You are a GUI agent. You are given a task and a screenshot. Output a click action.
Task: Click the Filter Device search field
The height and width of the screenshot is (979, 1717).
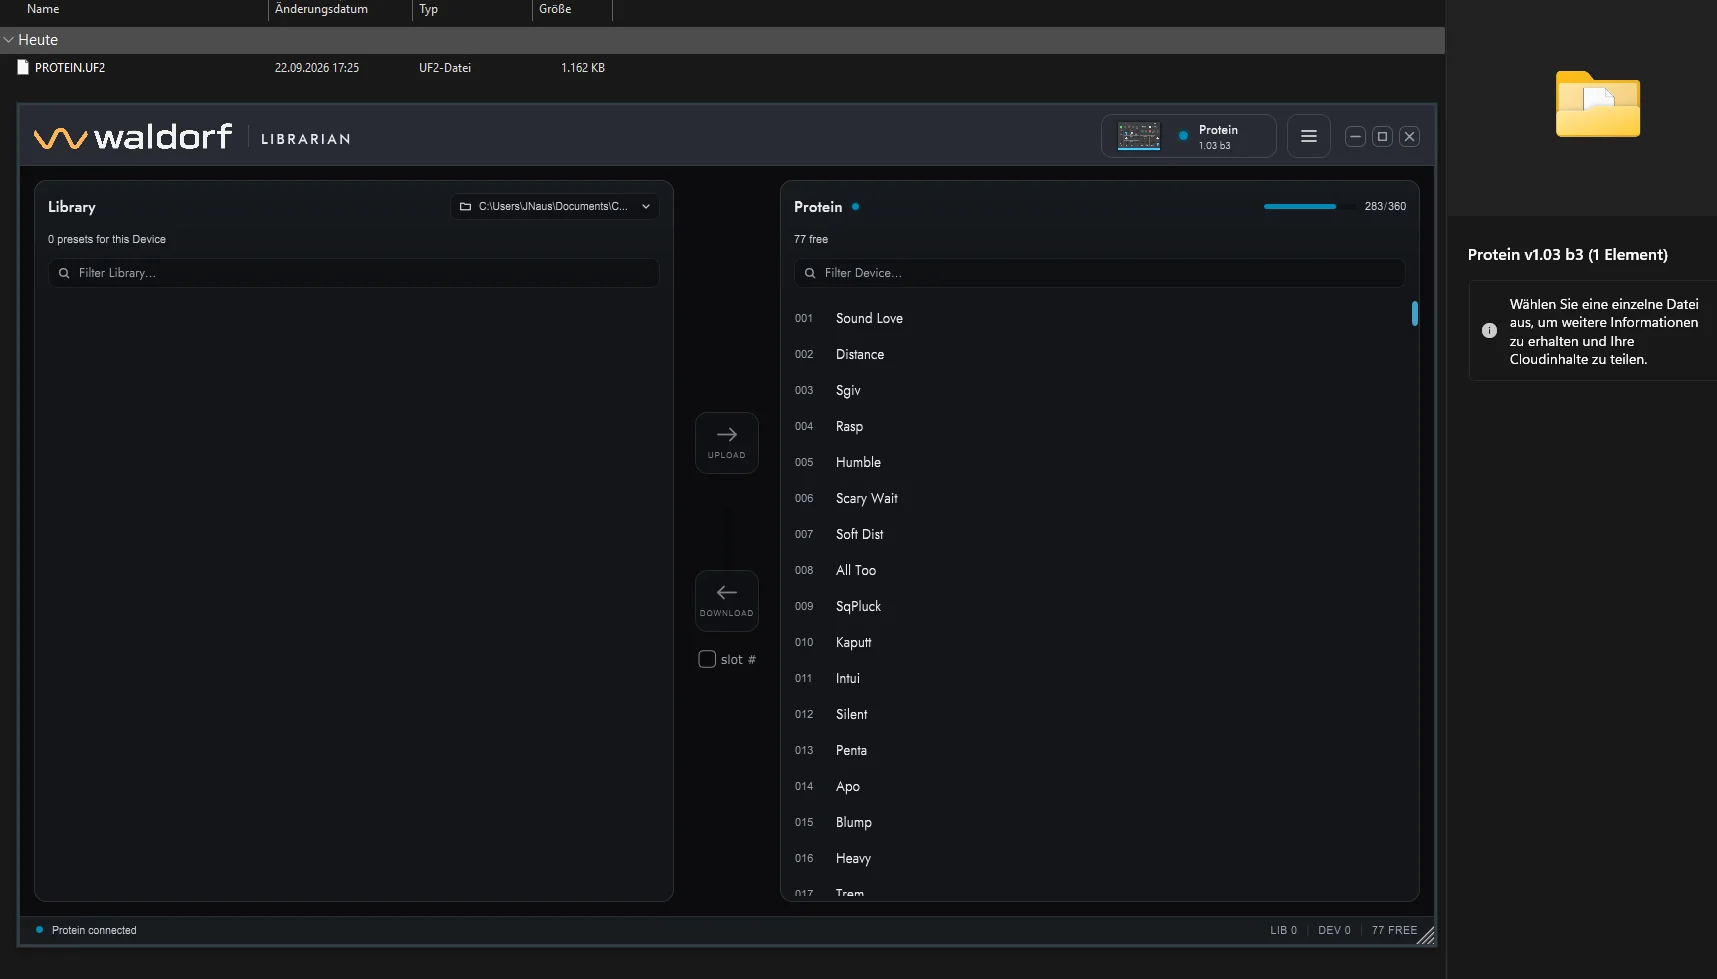(1100, 273)
